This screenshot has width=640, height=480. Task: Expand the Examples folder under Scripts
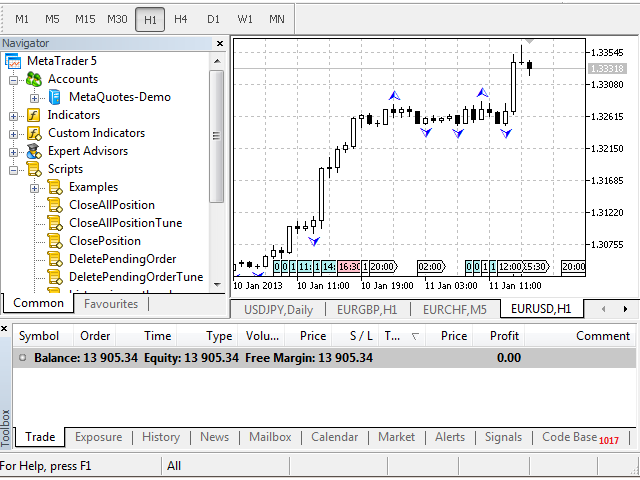coord(35,187)
